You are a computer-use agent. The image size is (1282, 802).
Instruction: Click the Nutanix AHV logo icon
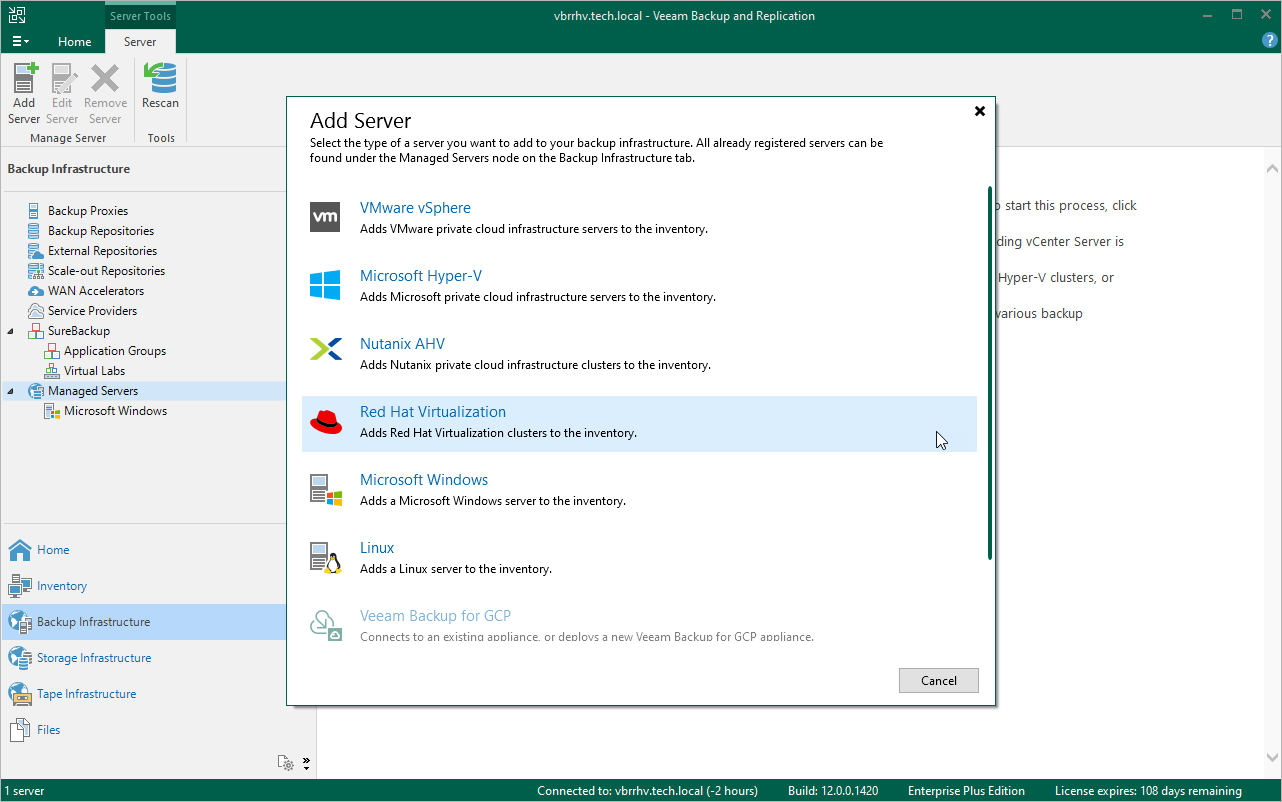pos(326,349)
